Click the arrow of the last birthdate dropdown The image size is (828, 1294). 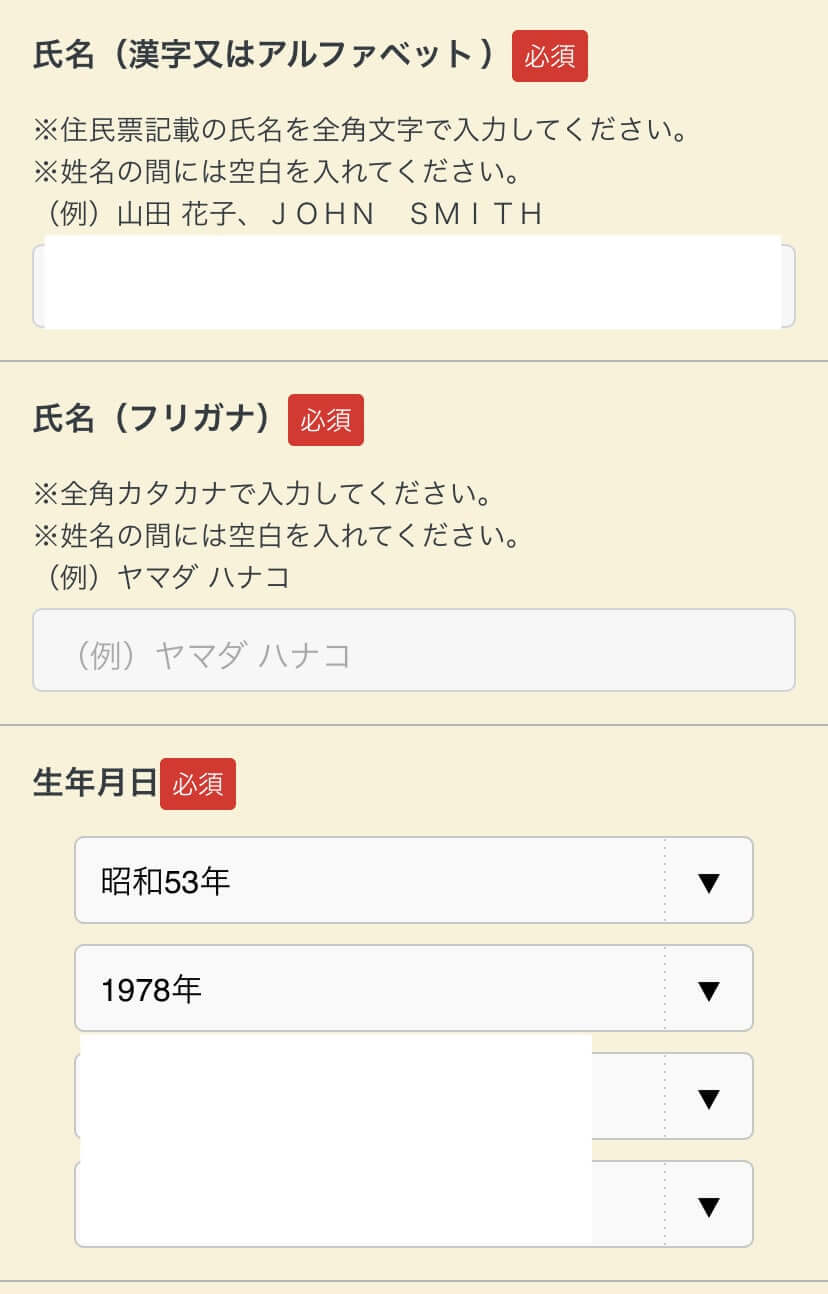point(708,1205)
